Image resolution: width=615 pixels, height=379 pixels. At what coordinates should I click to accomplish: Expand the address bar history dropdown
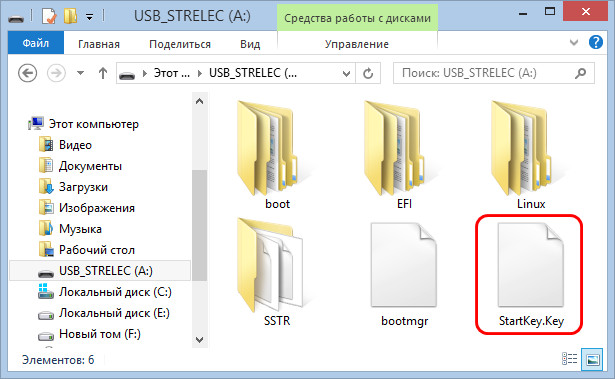pos(346,73)
